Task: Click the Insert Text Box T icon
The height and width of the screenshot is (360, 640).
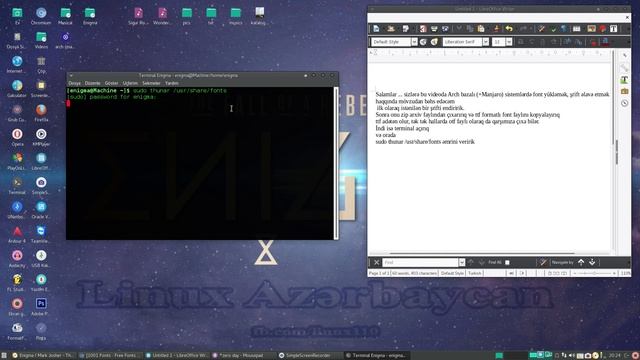Action: (x=613, y=29)
